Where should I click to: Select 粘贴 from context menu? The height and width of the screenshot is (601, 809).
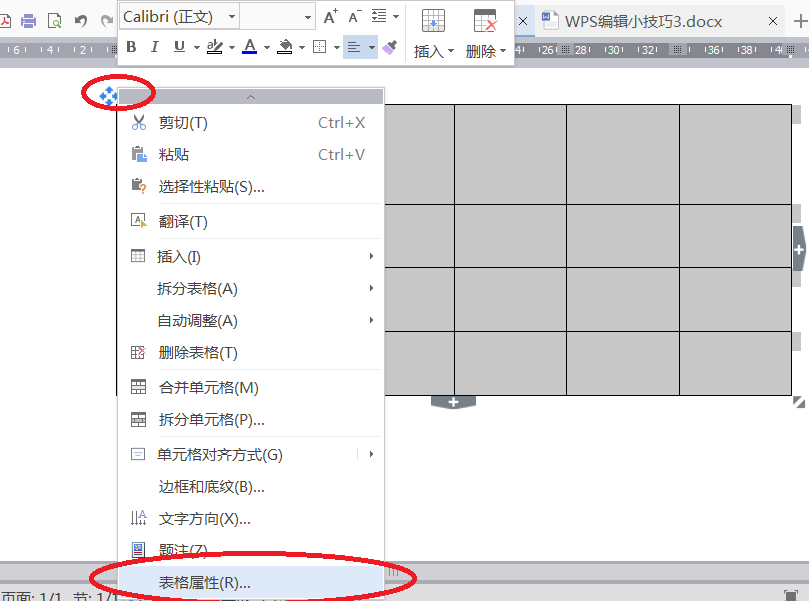click(251, 155)
